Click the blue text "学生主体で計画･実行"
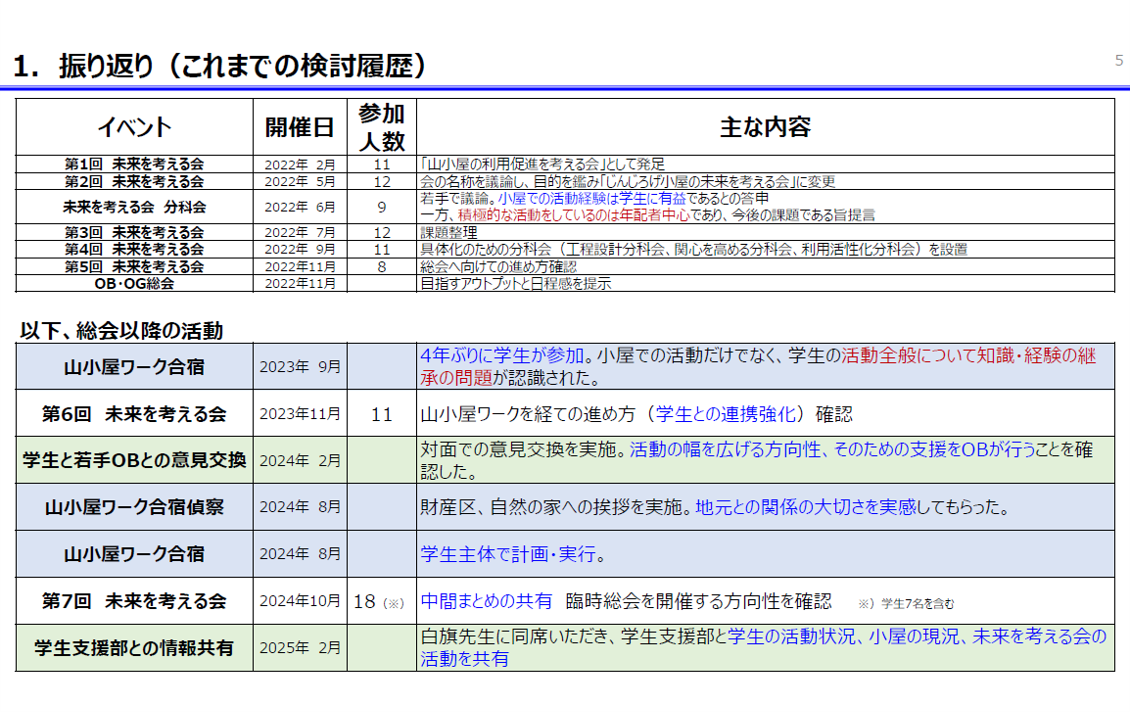 click(508, 554)
